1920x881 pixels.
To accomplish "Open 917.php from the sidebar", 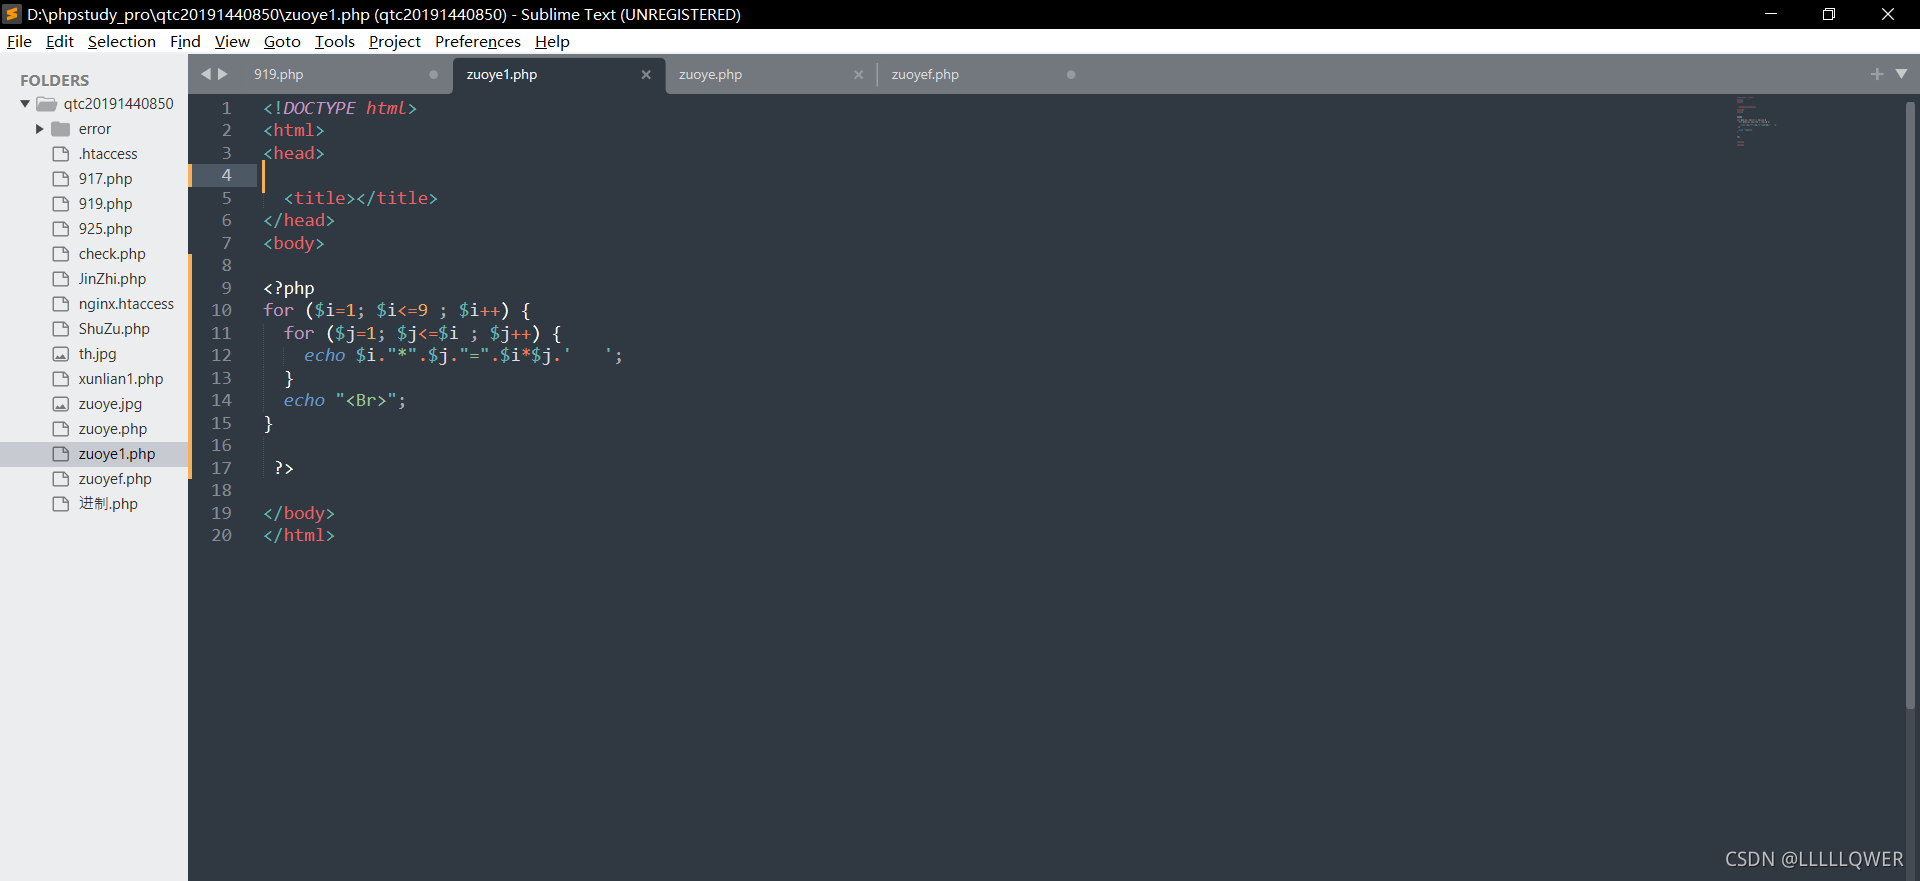I will click(x=105, y=179).
